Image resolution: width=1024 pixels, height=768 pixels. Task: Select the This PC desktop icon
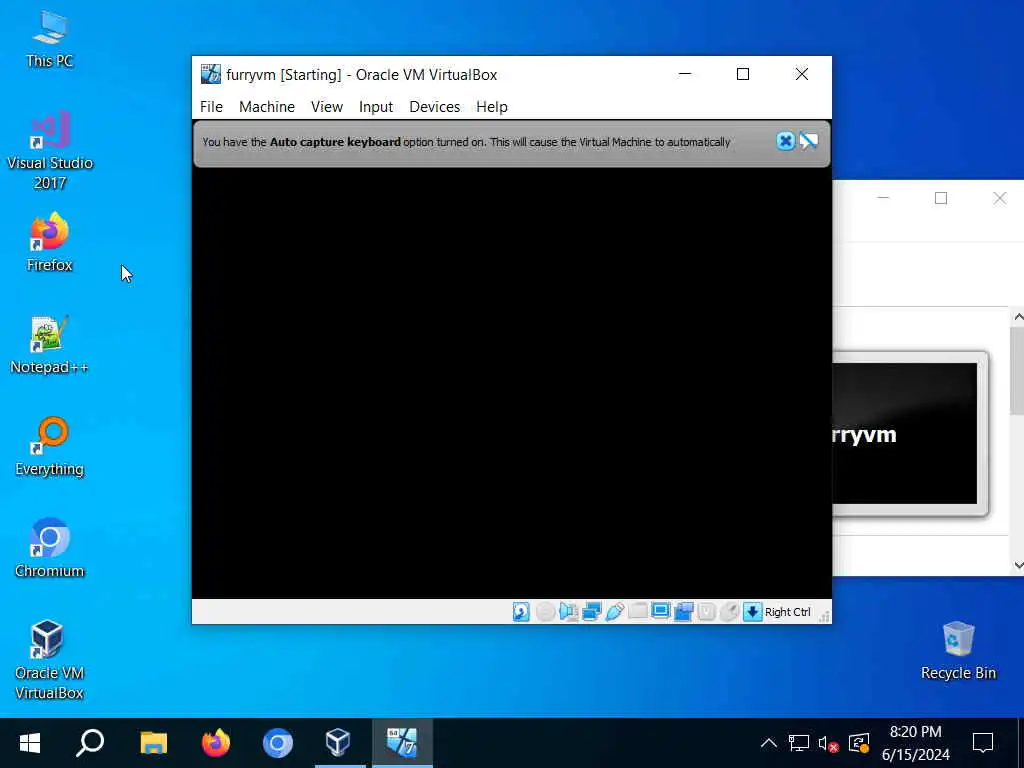(50, 39)
